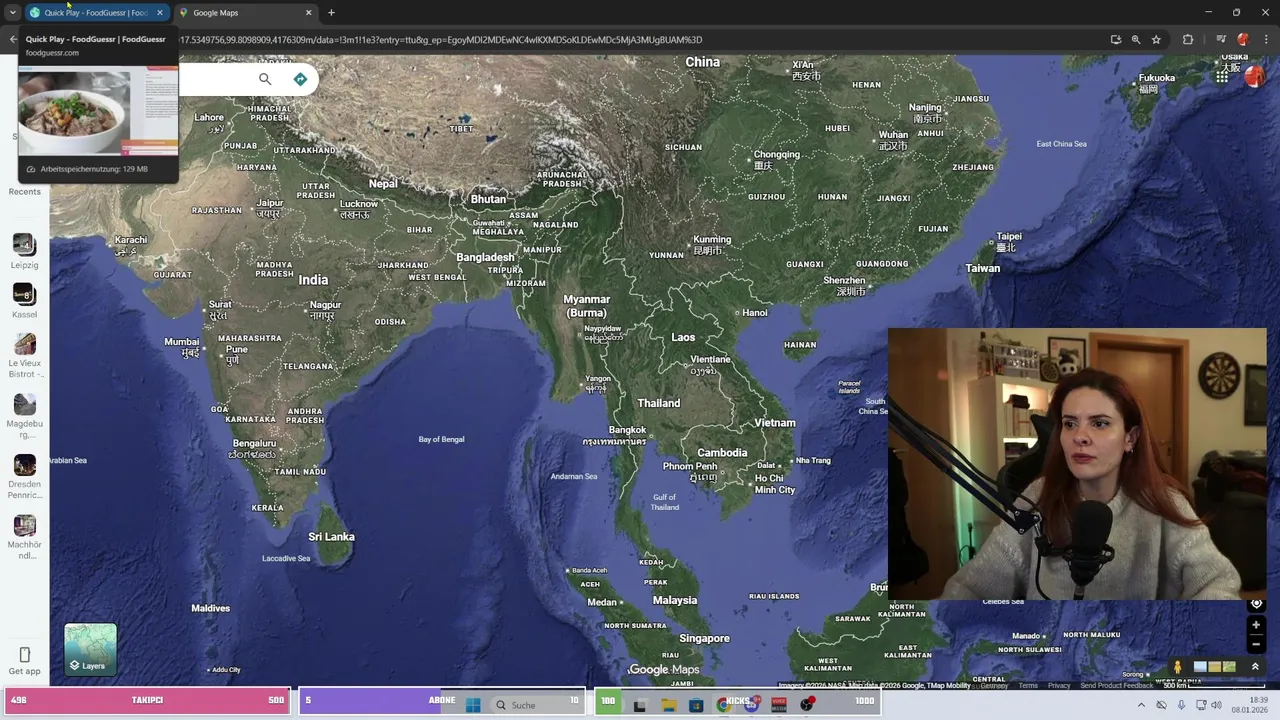Image resolution: width=1280 pixels, height=720 pixels.
Task: Open the Magdeburg recent place
Action: click(25, 416)
